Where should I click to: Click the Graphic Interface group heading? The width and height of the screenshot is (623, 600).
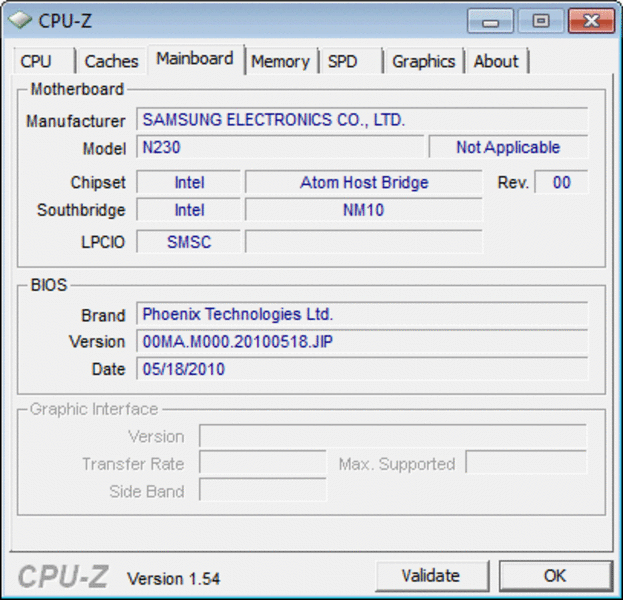click(x=94, y=409)
